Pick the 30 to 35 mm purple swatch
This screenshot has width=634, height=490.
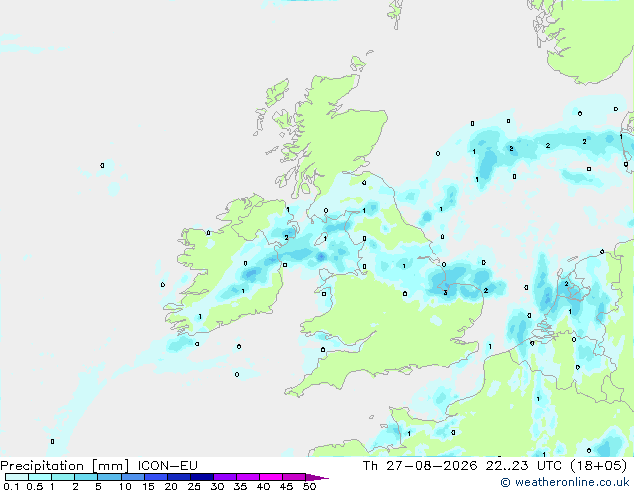tap(225, 477)
